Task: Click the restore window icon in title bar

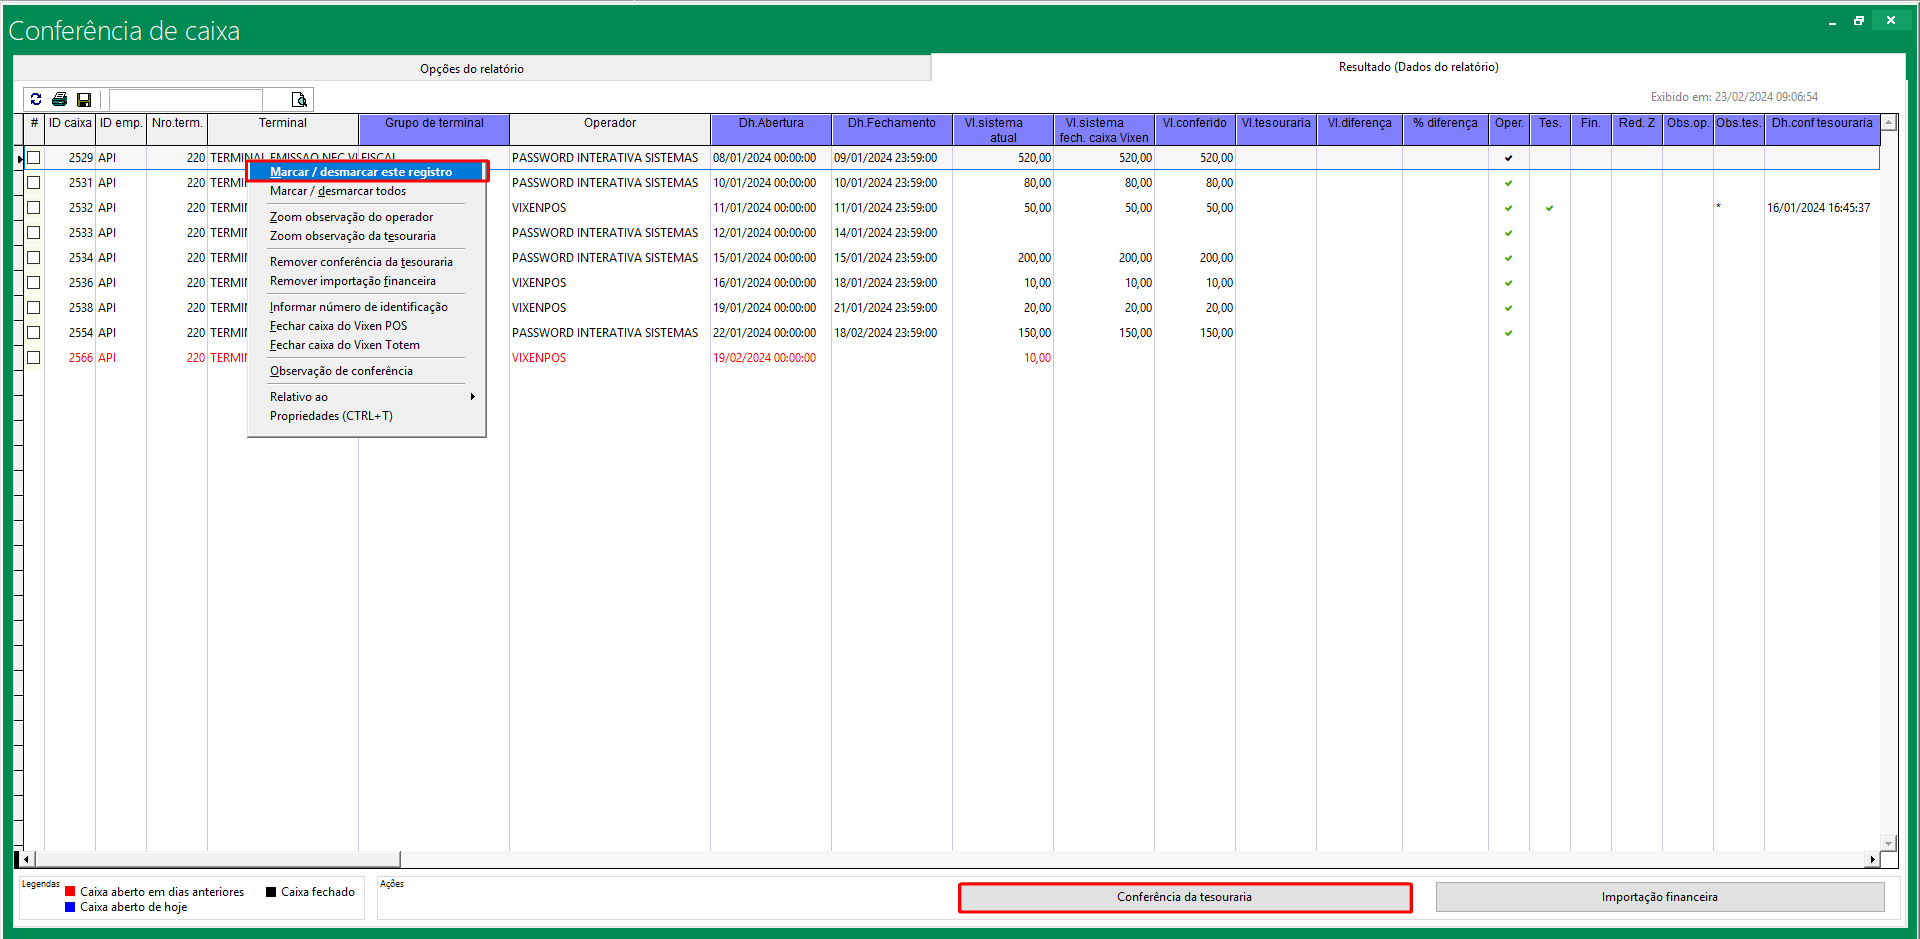Action: 1859,20
